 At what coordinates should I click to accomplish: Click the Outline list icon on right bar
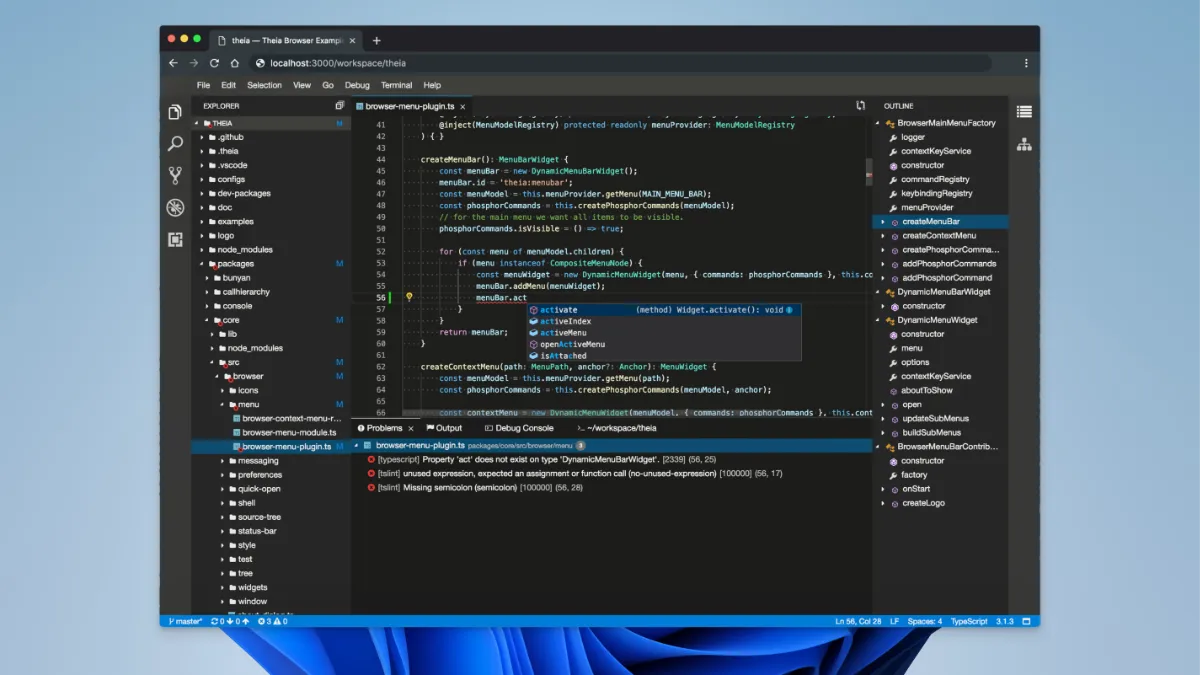click(1024, 112)
